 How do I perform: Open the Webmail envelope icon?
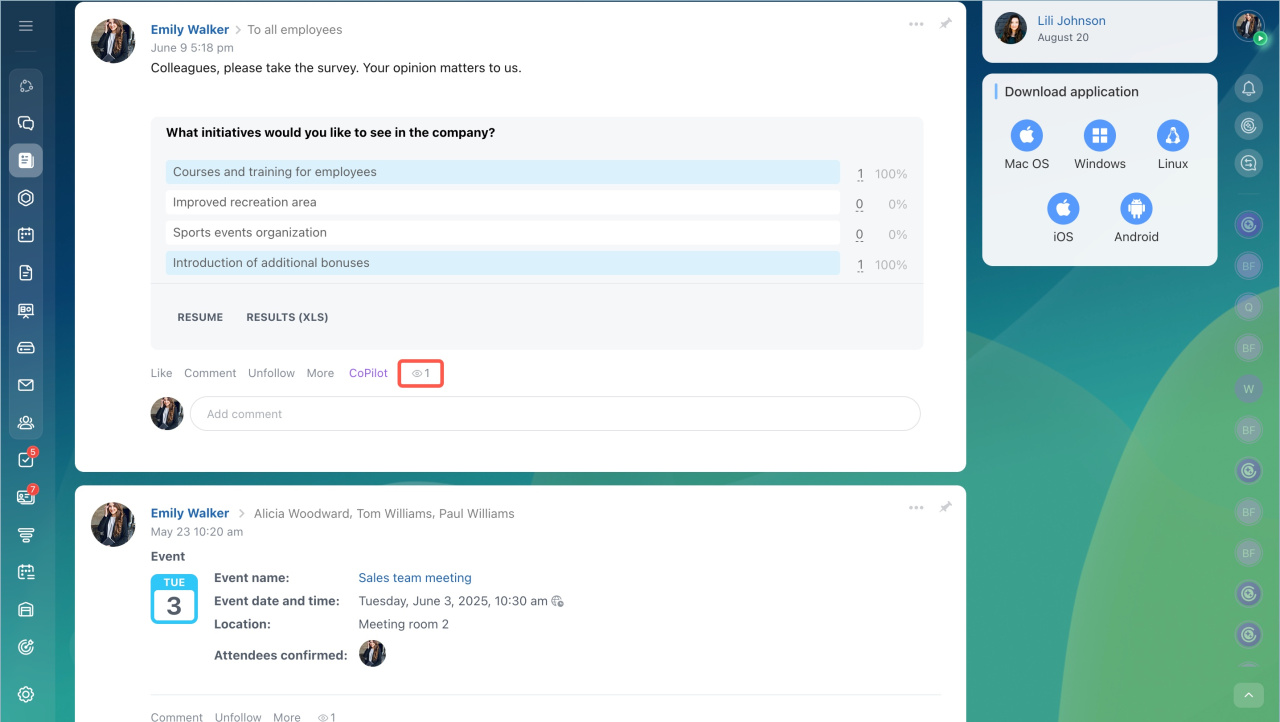point(26,385)
